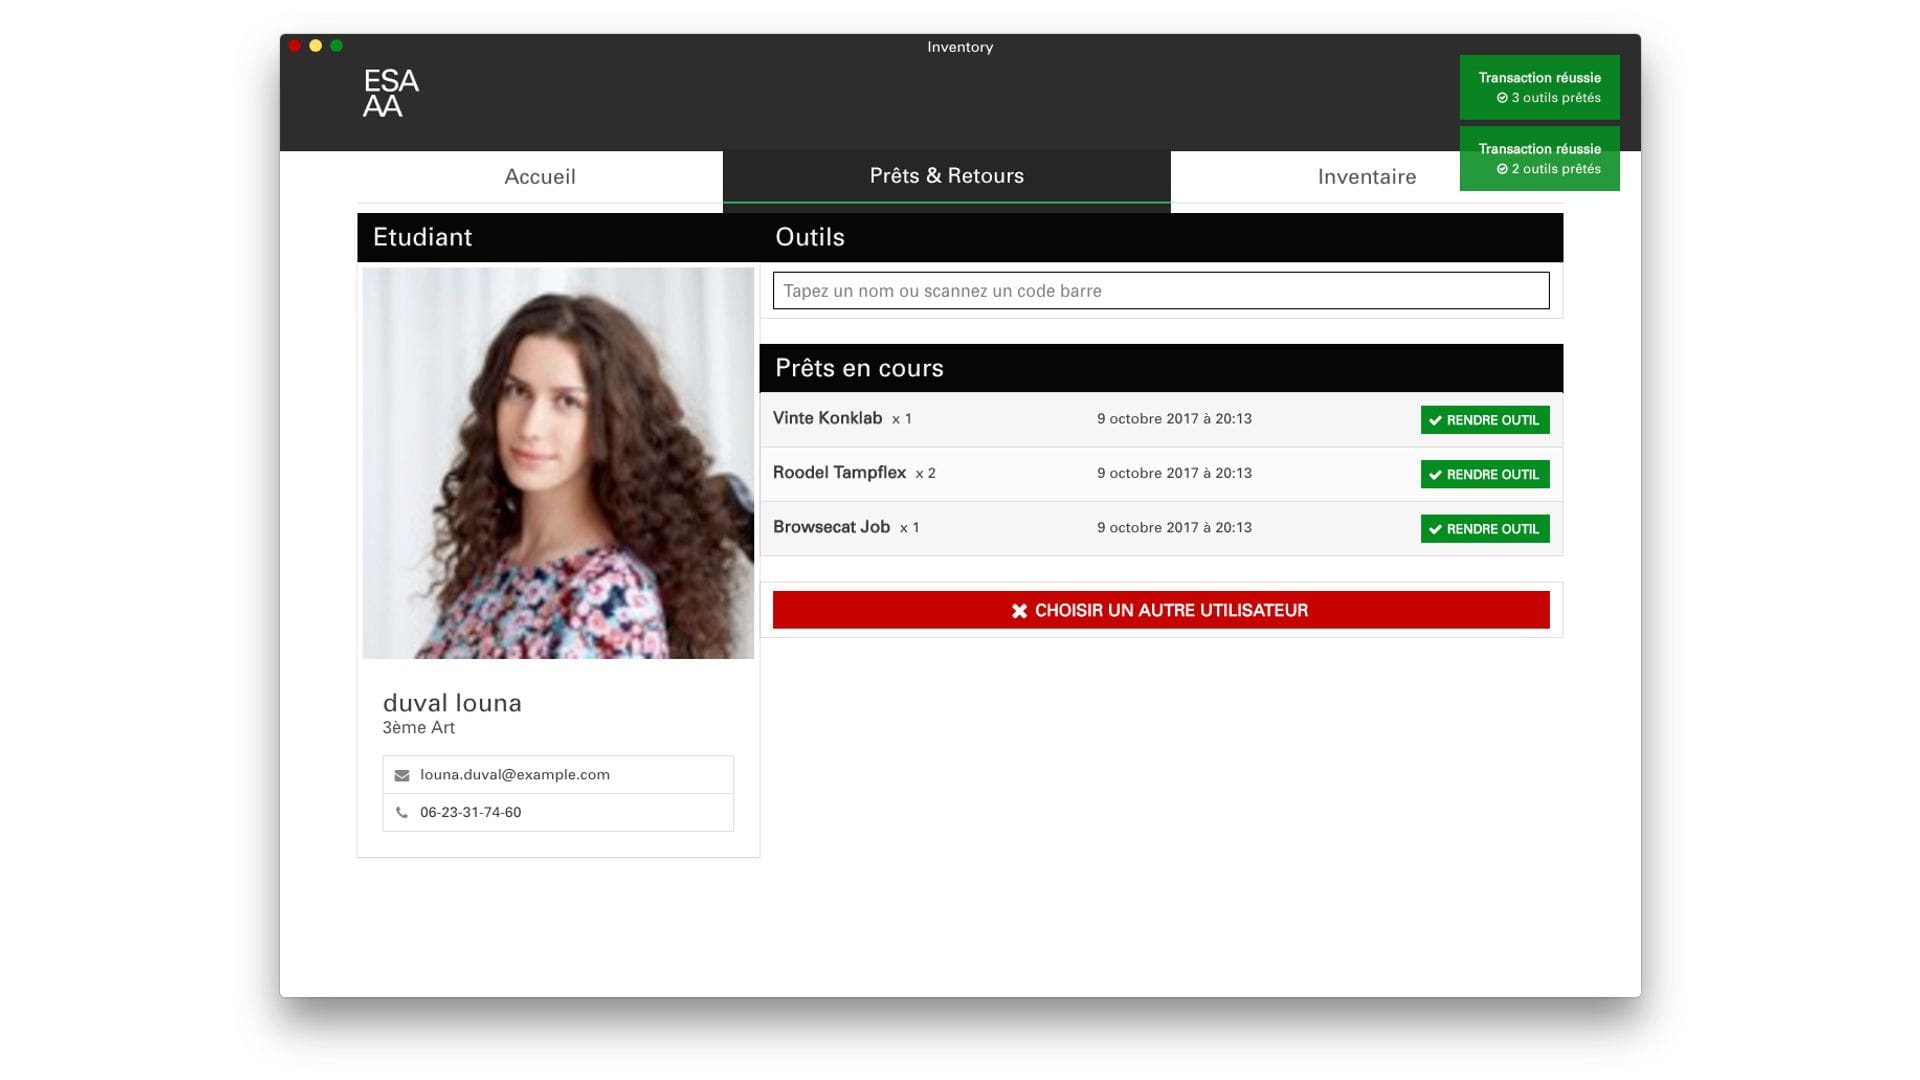Viewport: 1920px width, 1080px height.
Task: Click the loan date in the Roodel Tampflex row
Action: pos(1174,473)
